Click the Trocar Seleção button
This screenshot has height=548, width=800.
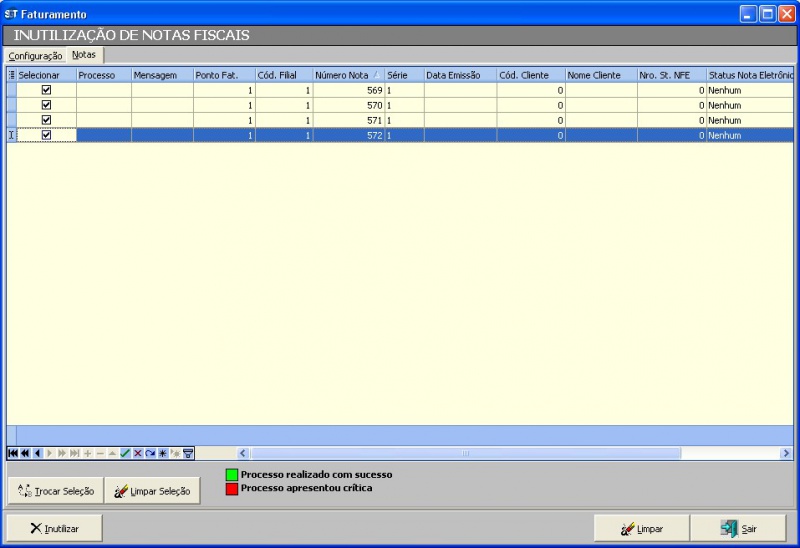click(x=56, y=491)
